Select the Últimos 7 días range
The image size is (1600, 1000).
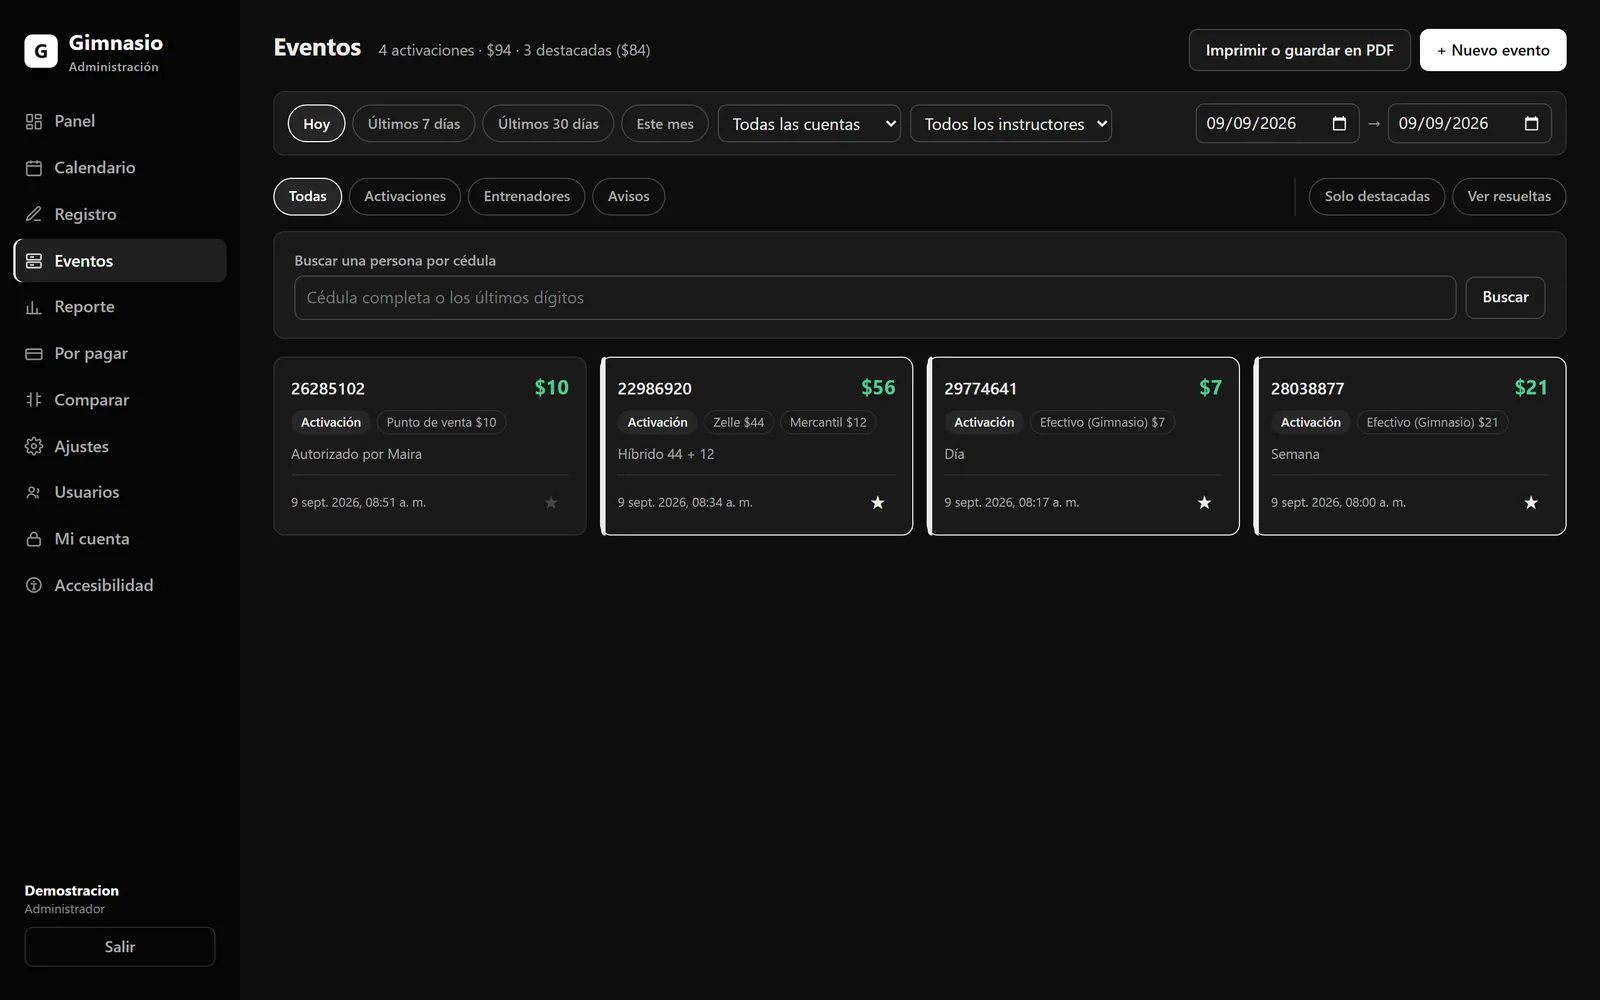click(x=414, y=124)
